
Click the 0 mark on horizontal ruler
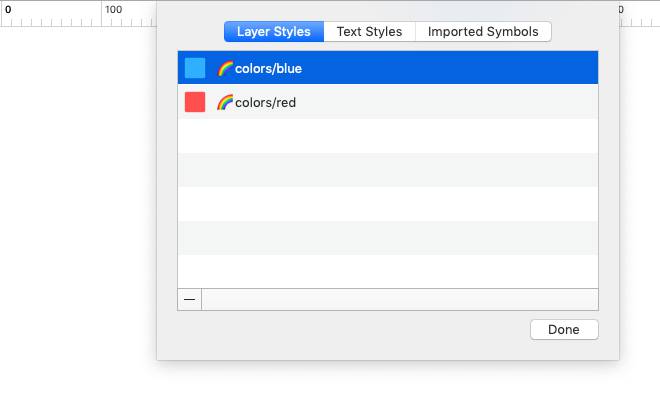tap(9, 10)
